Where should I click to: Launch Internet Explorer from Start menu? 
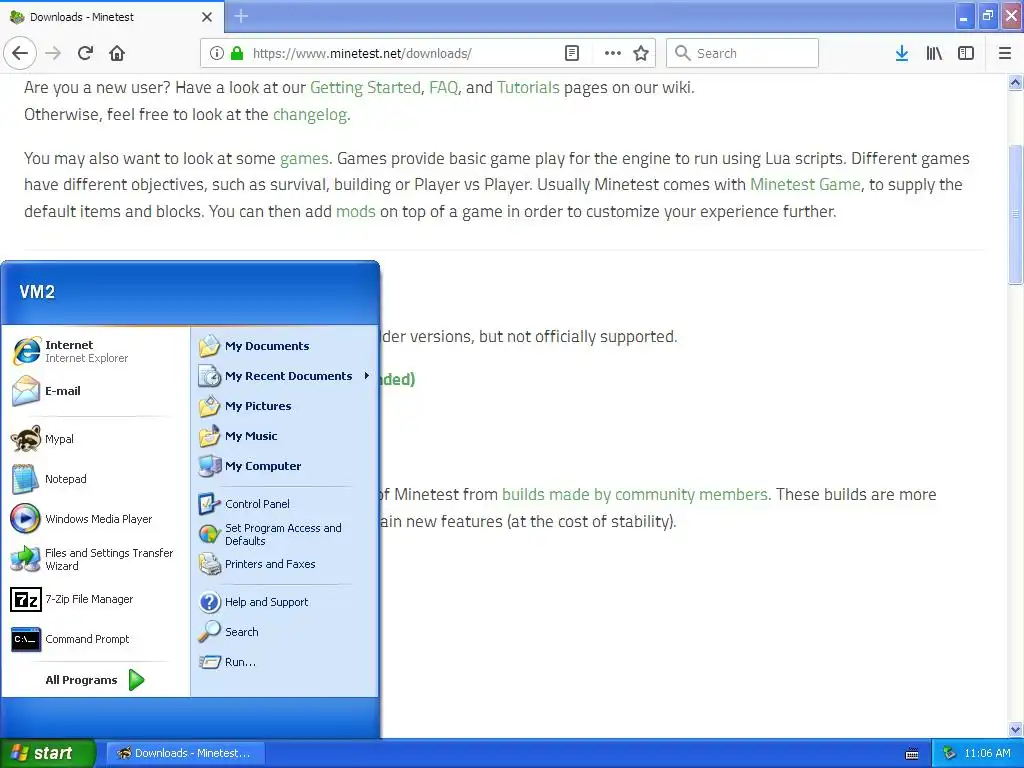coord(94,351)
